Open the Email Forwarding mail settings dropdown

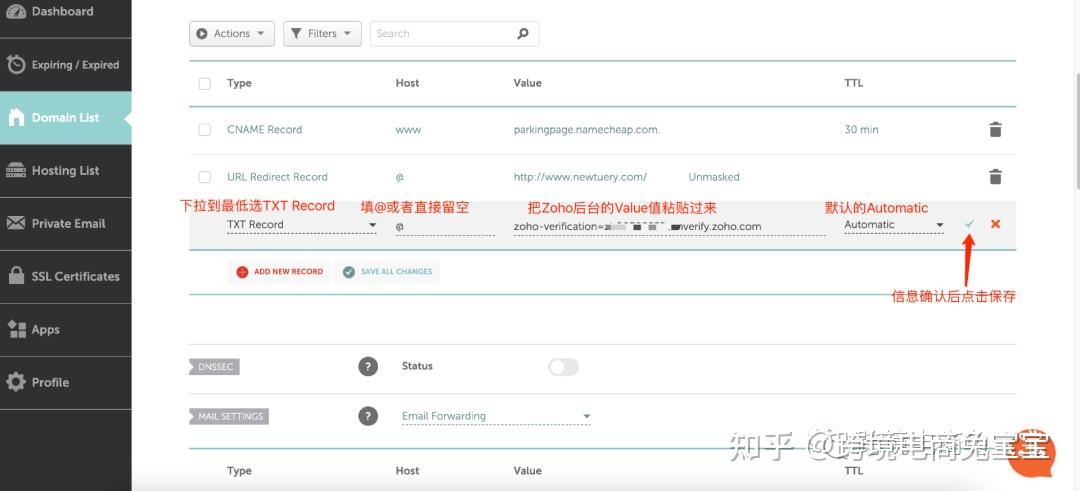tap(496, 416)
